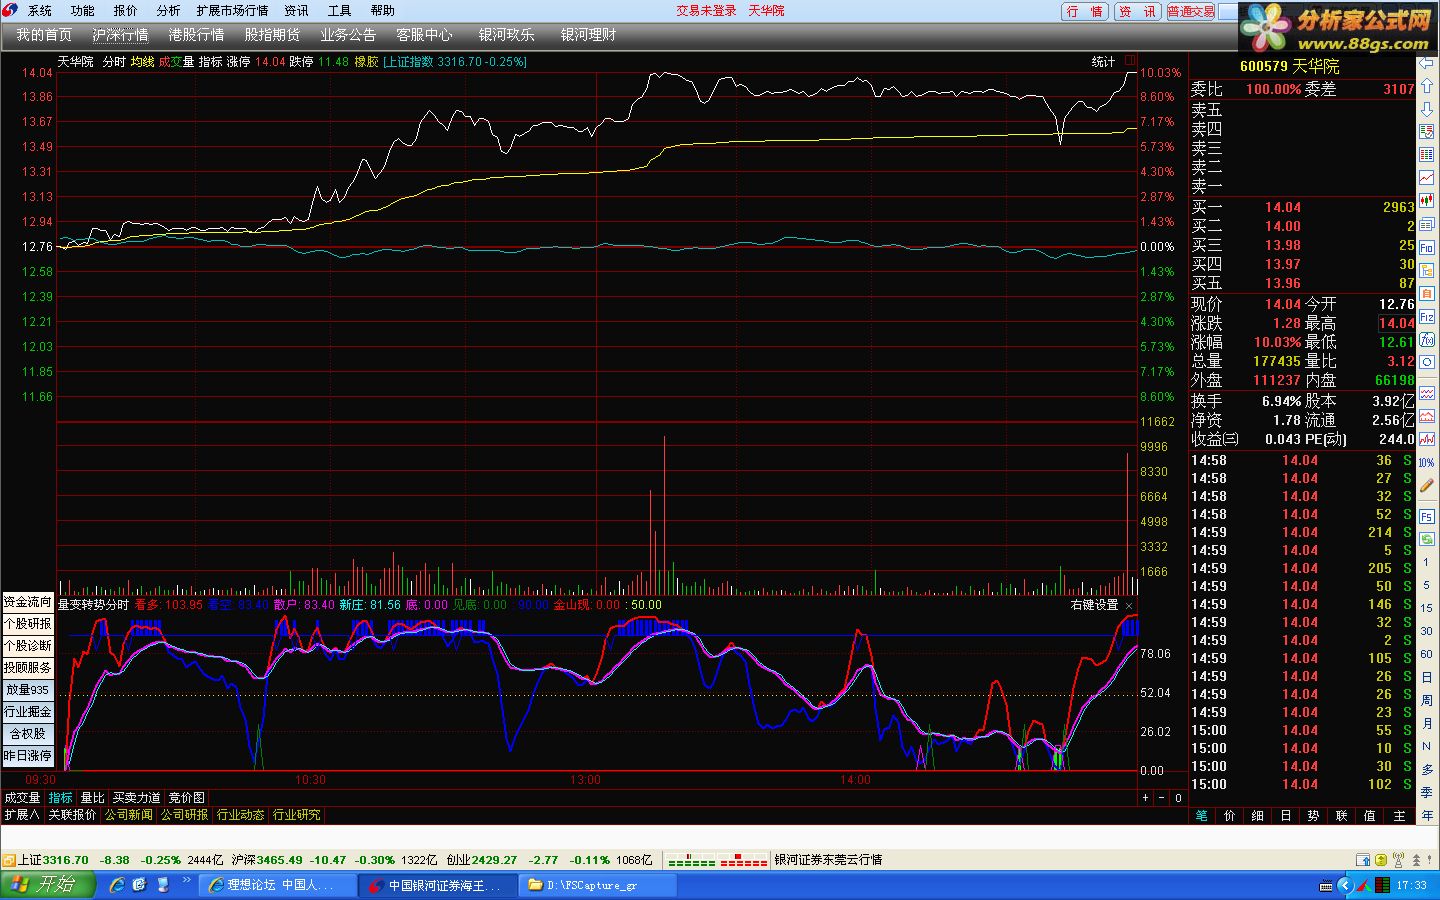Screen dimensions: 1440x900
Task: Switch to 业务公告 tab
Action: (348, 35)
